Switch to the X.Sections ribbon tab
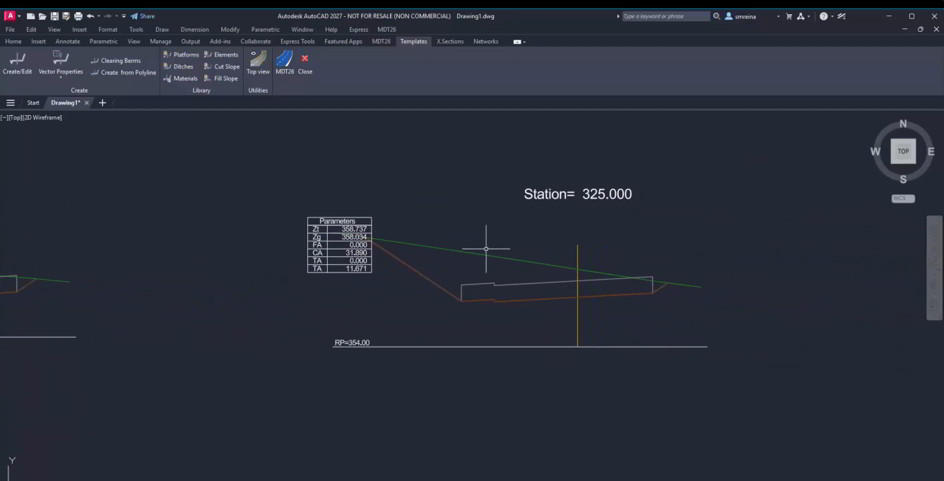This screenshot has height=481, width=944. 450,42
